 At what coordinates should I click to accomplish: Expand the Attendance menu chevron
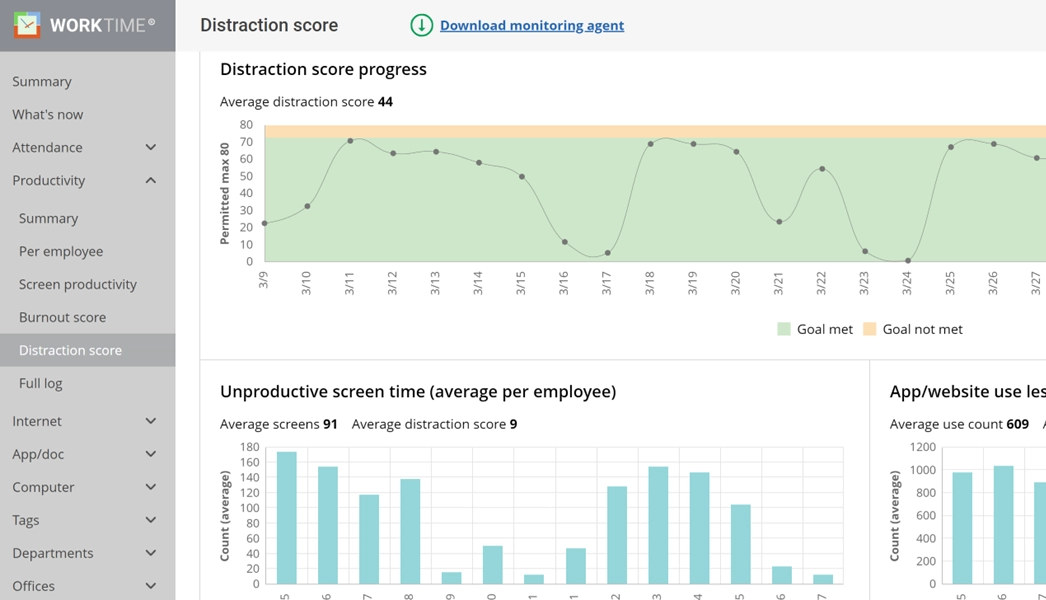tap(151, 148)
